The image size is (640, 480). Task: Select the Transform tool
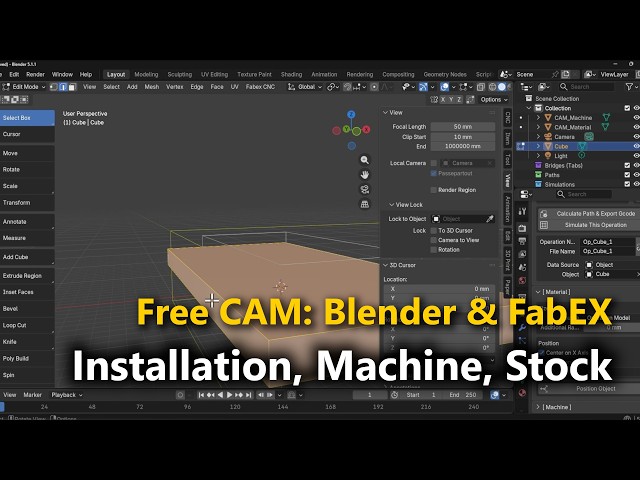pyautogui.click(x=27, y=202)
